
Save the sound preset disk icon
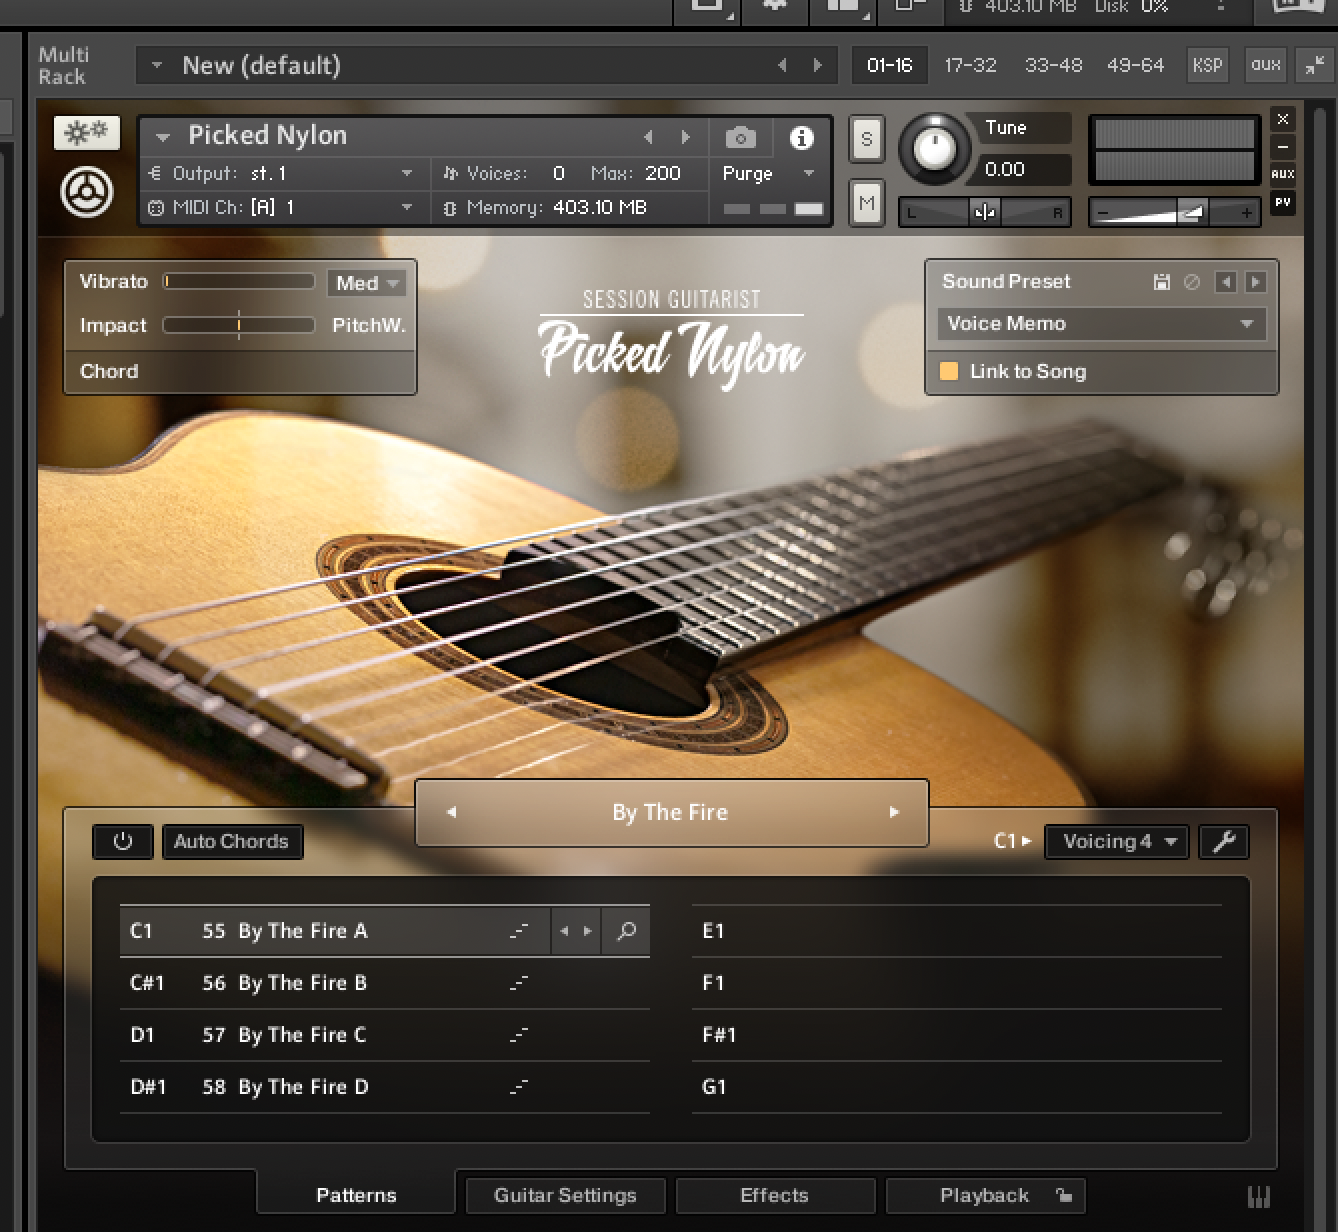1161,282
